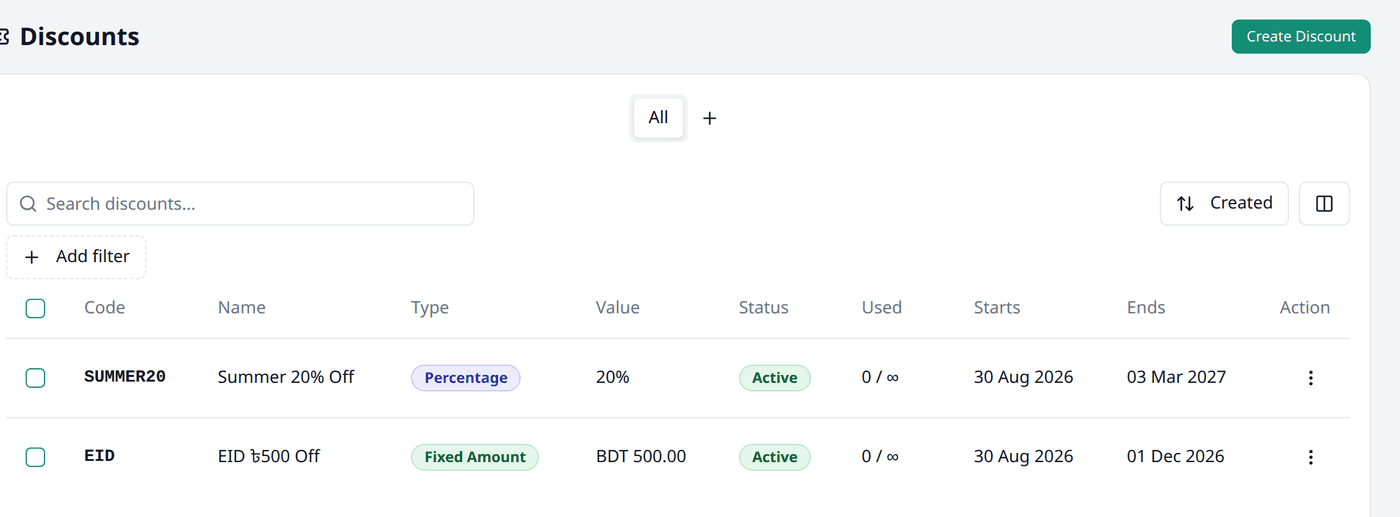Click the 0 / ∞ usage in EID row
This screenshot has height=517, width=1400.
pyautogui.click(x=880, y=456)
